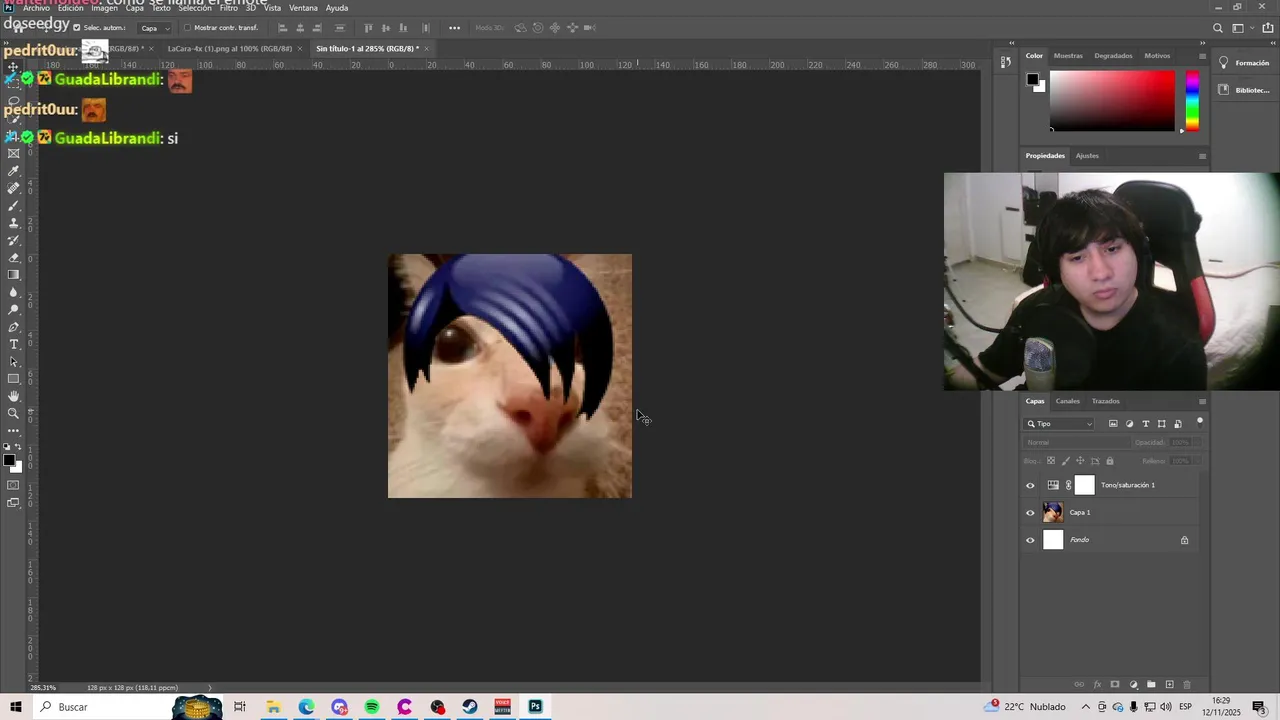Select the Eraser tool
This screenshot has height=720, width=1280.
[x=13, y=257]
